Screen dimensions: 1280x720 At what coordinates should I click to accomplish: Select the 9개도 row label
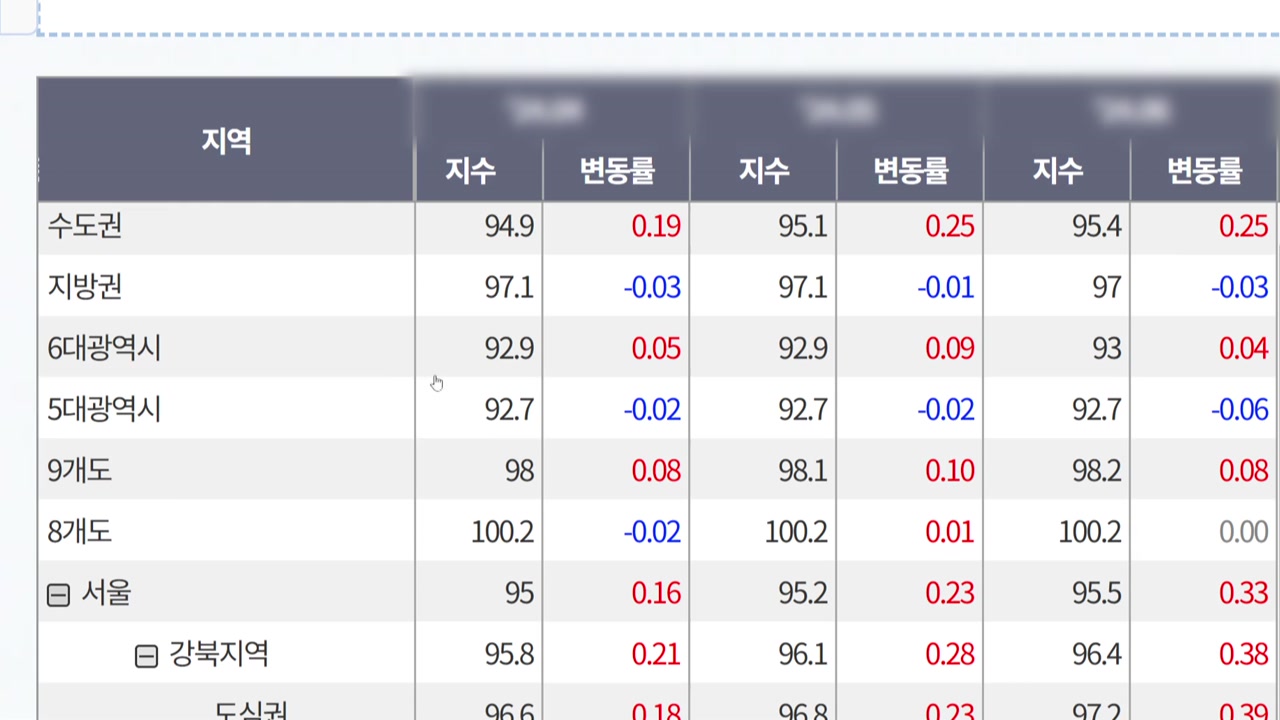pos(80,470)
